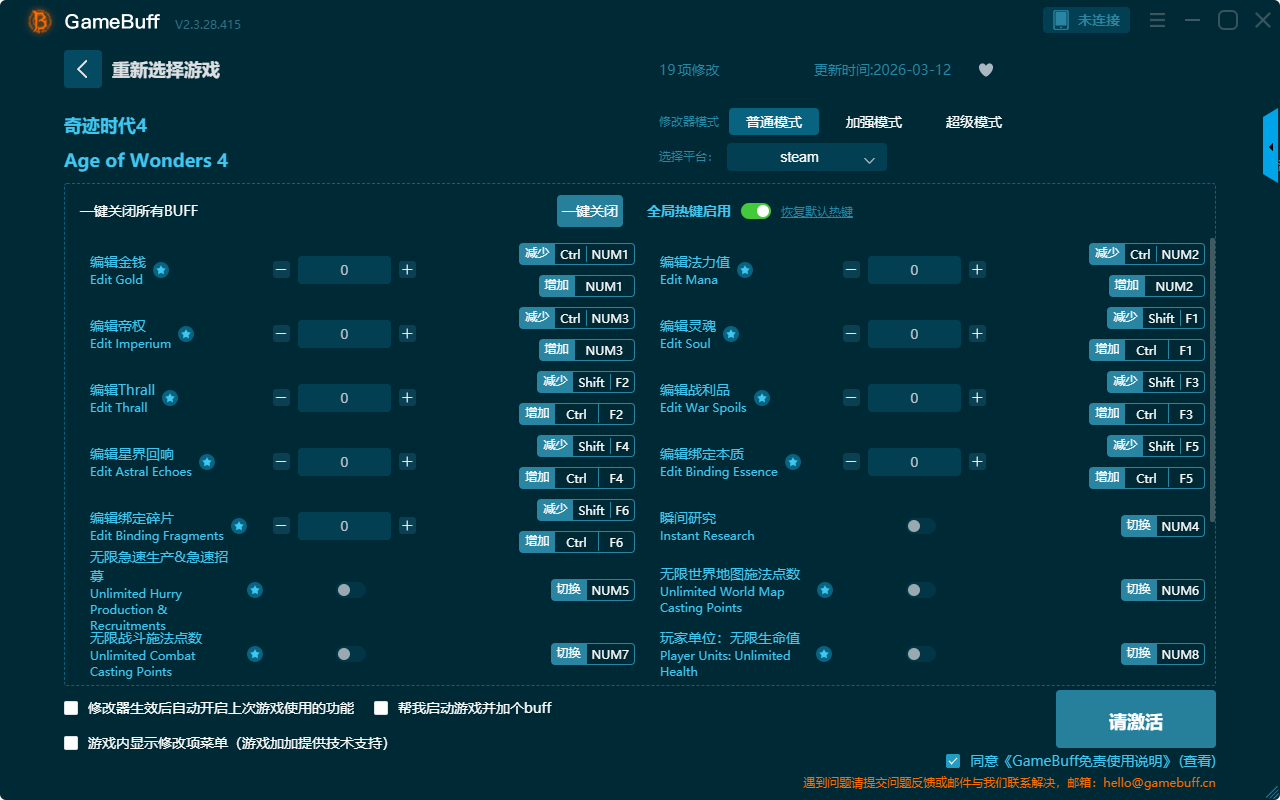
Task: Decrease Edit Thrall value with minus
Action: tap(281, 398)
